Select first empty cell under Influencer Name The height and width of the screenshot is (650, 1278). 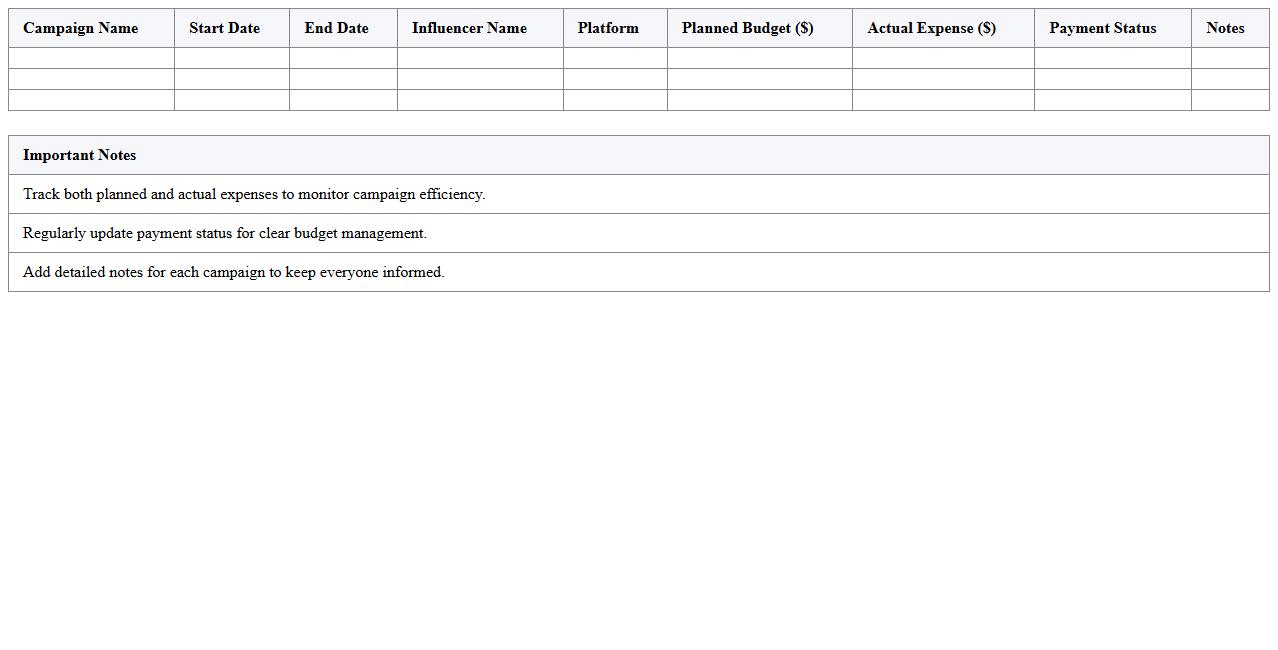(480, 58)
